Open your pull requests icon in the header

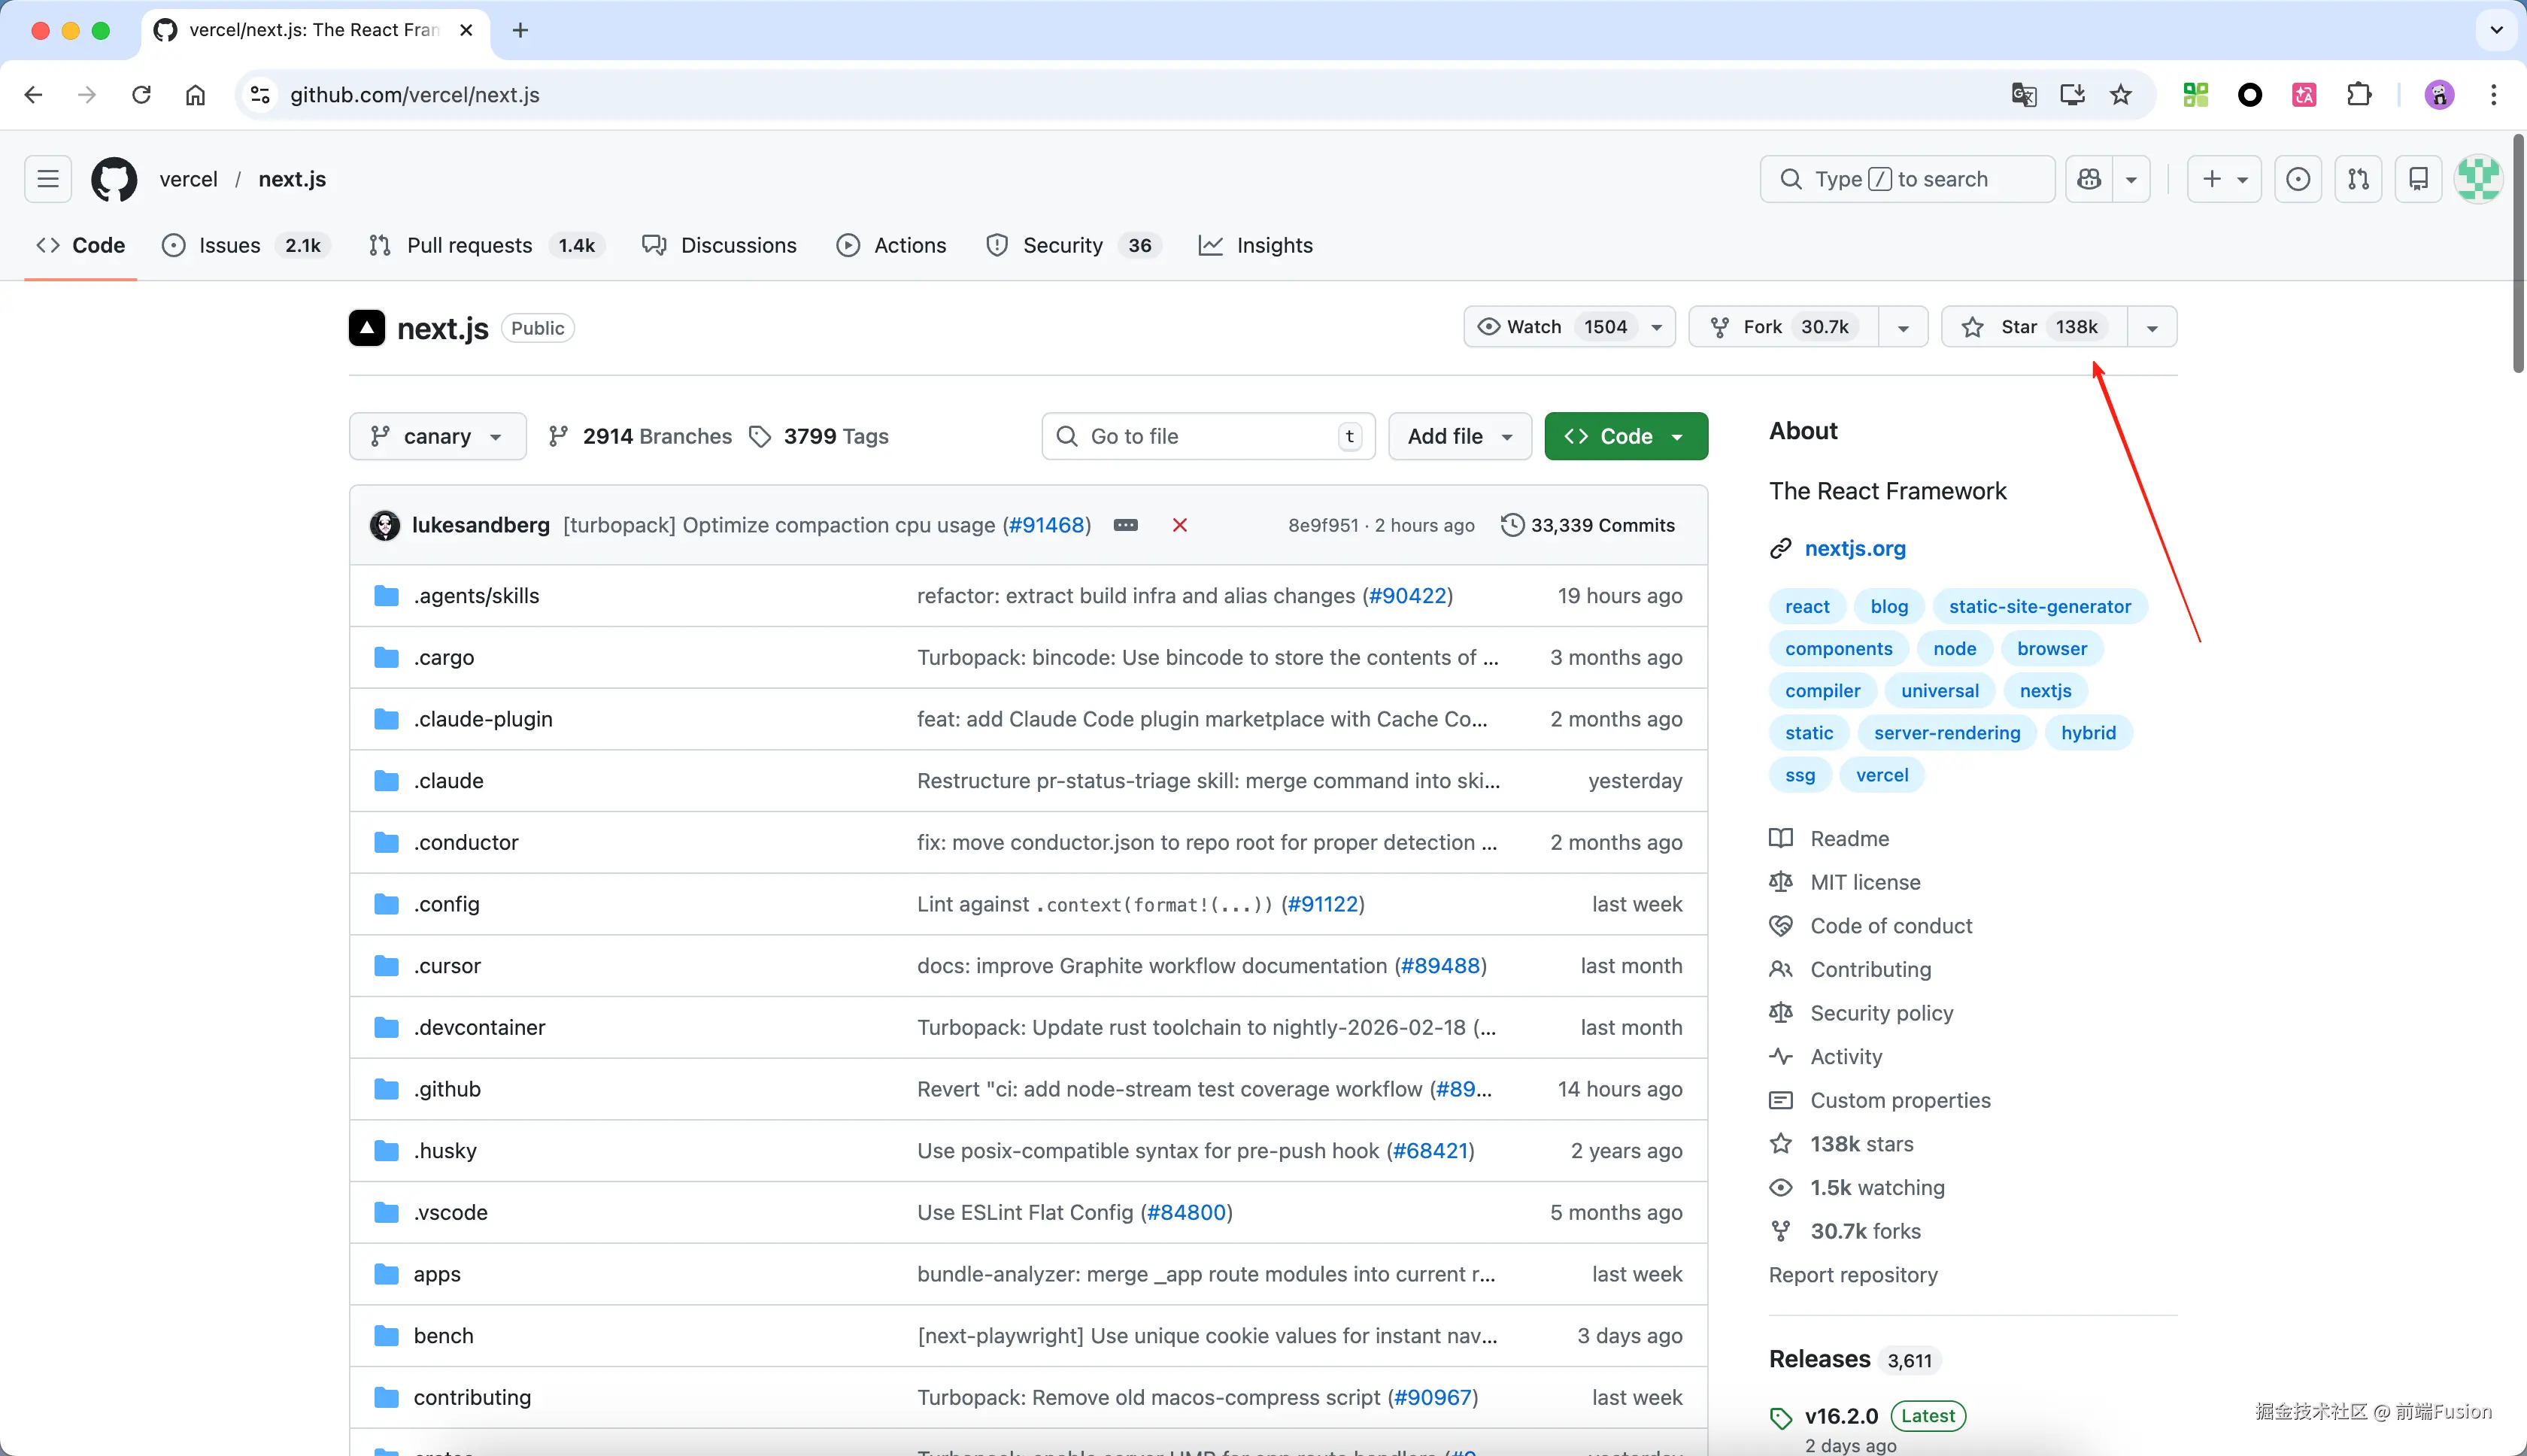[2358, 178]
